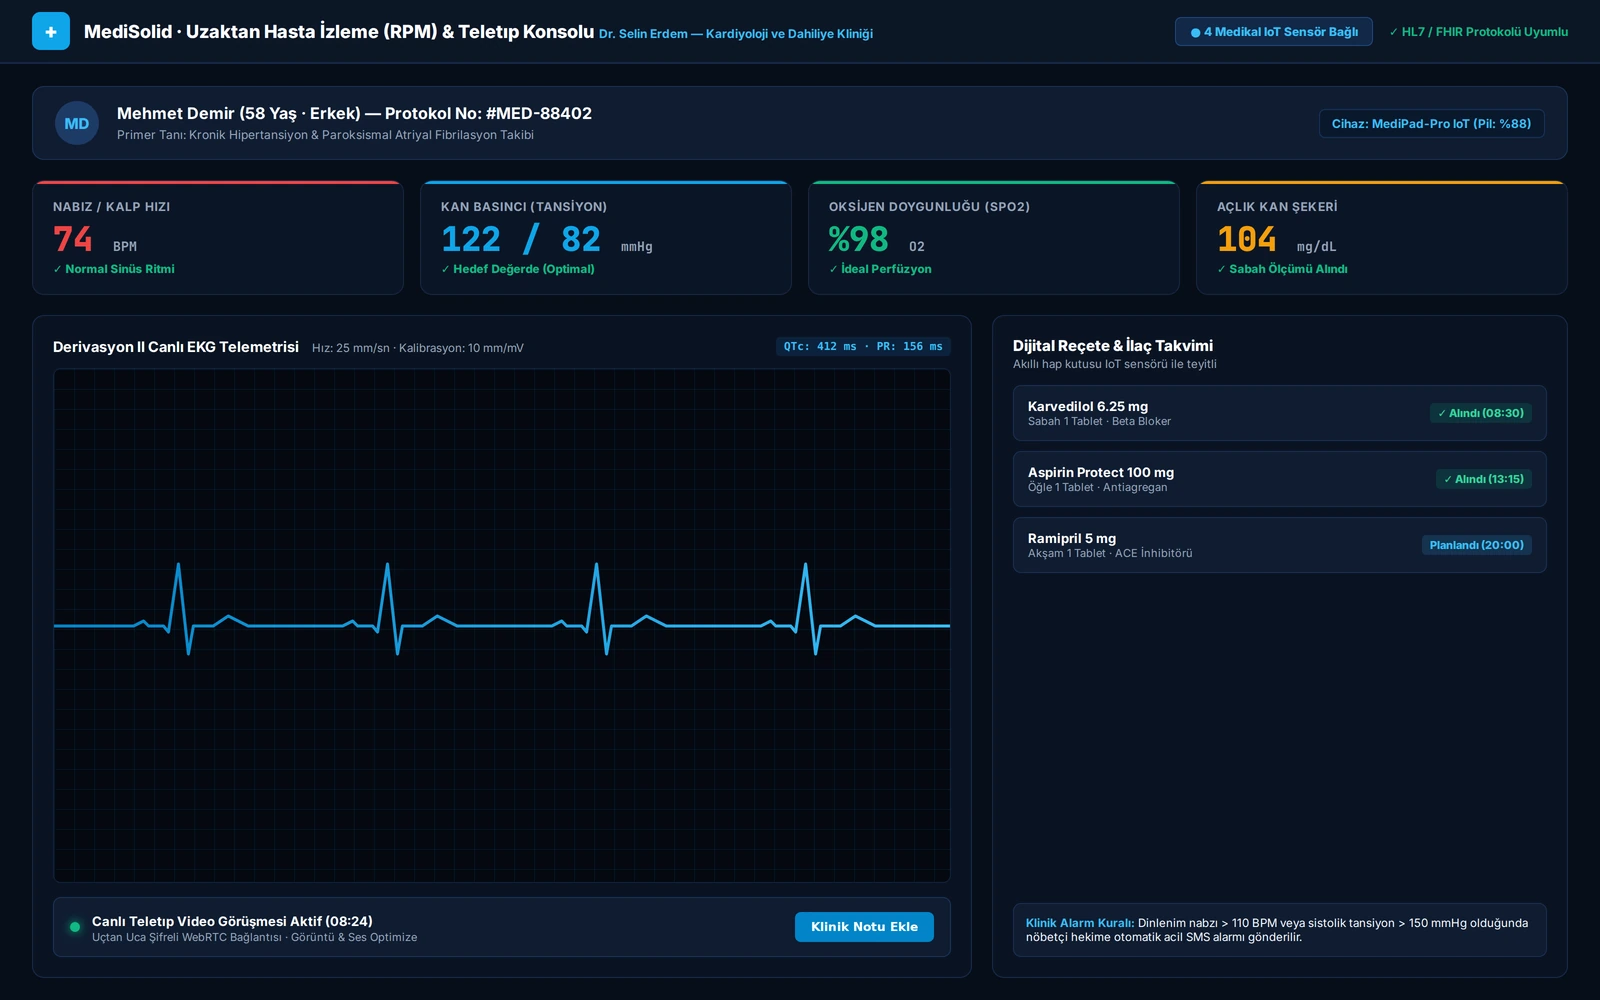Click the Ramipril Planlandı (20:00) badge
The height and width of the screenshot is (1000, 1600).
(x=1476, y=545)
